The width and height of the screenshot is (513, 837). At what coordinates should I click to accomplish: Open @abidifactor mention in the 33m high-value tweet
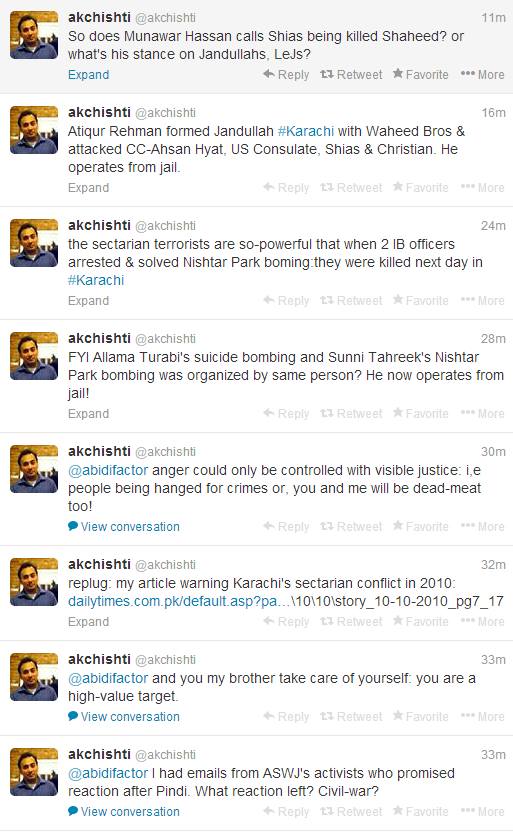108,678
